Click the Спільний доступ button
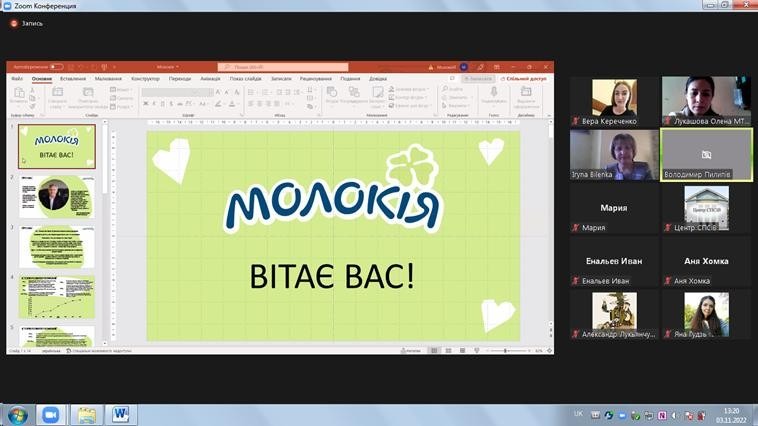Image resolution: width=758 pixels, height=426 pixels. click(x=524, y=78)
